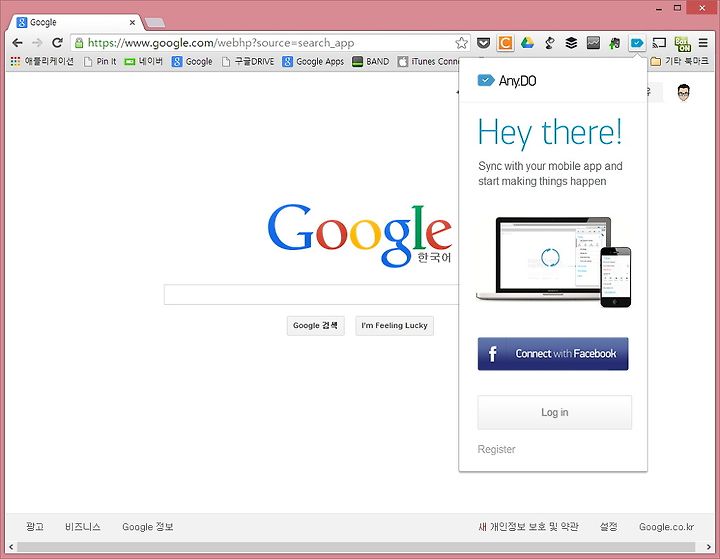Open the Pocket extension icon
The width and height of the screenshot is (720, 559).
483,43
